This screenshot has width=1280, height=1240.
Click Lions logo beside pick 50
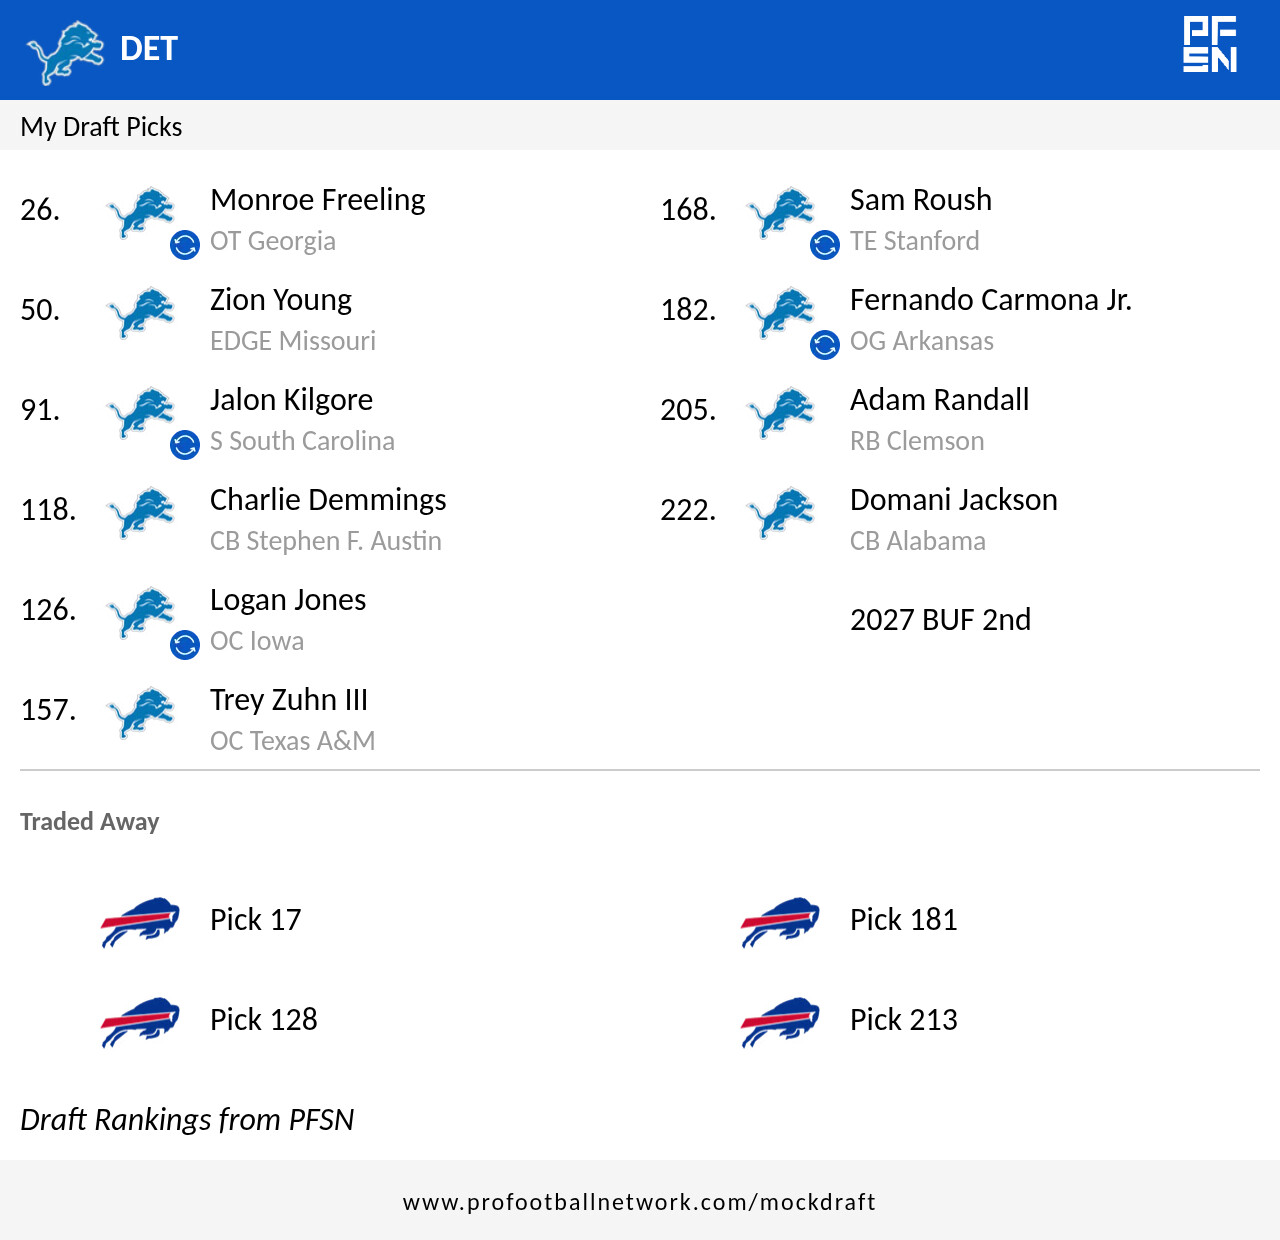click(141, 312)
